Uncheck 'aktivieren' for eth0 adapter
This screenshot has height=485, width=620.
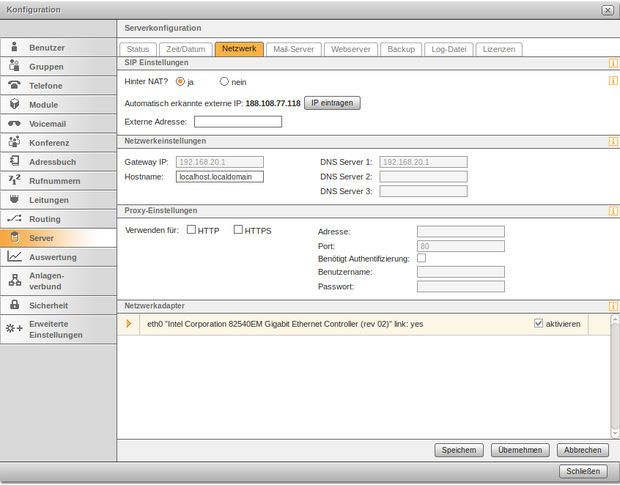pyautogui.click(x=539, y=324)
